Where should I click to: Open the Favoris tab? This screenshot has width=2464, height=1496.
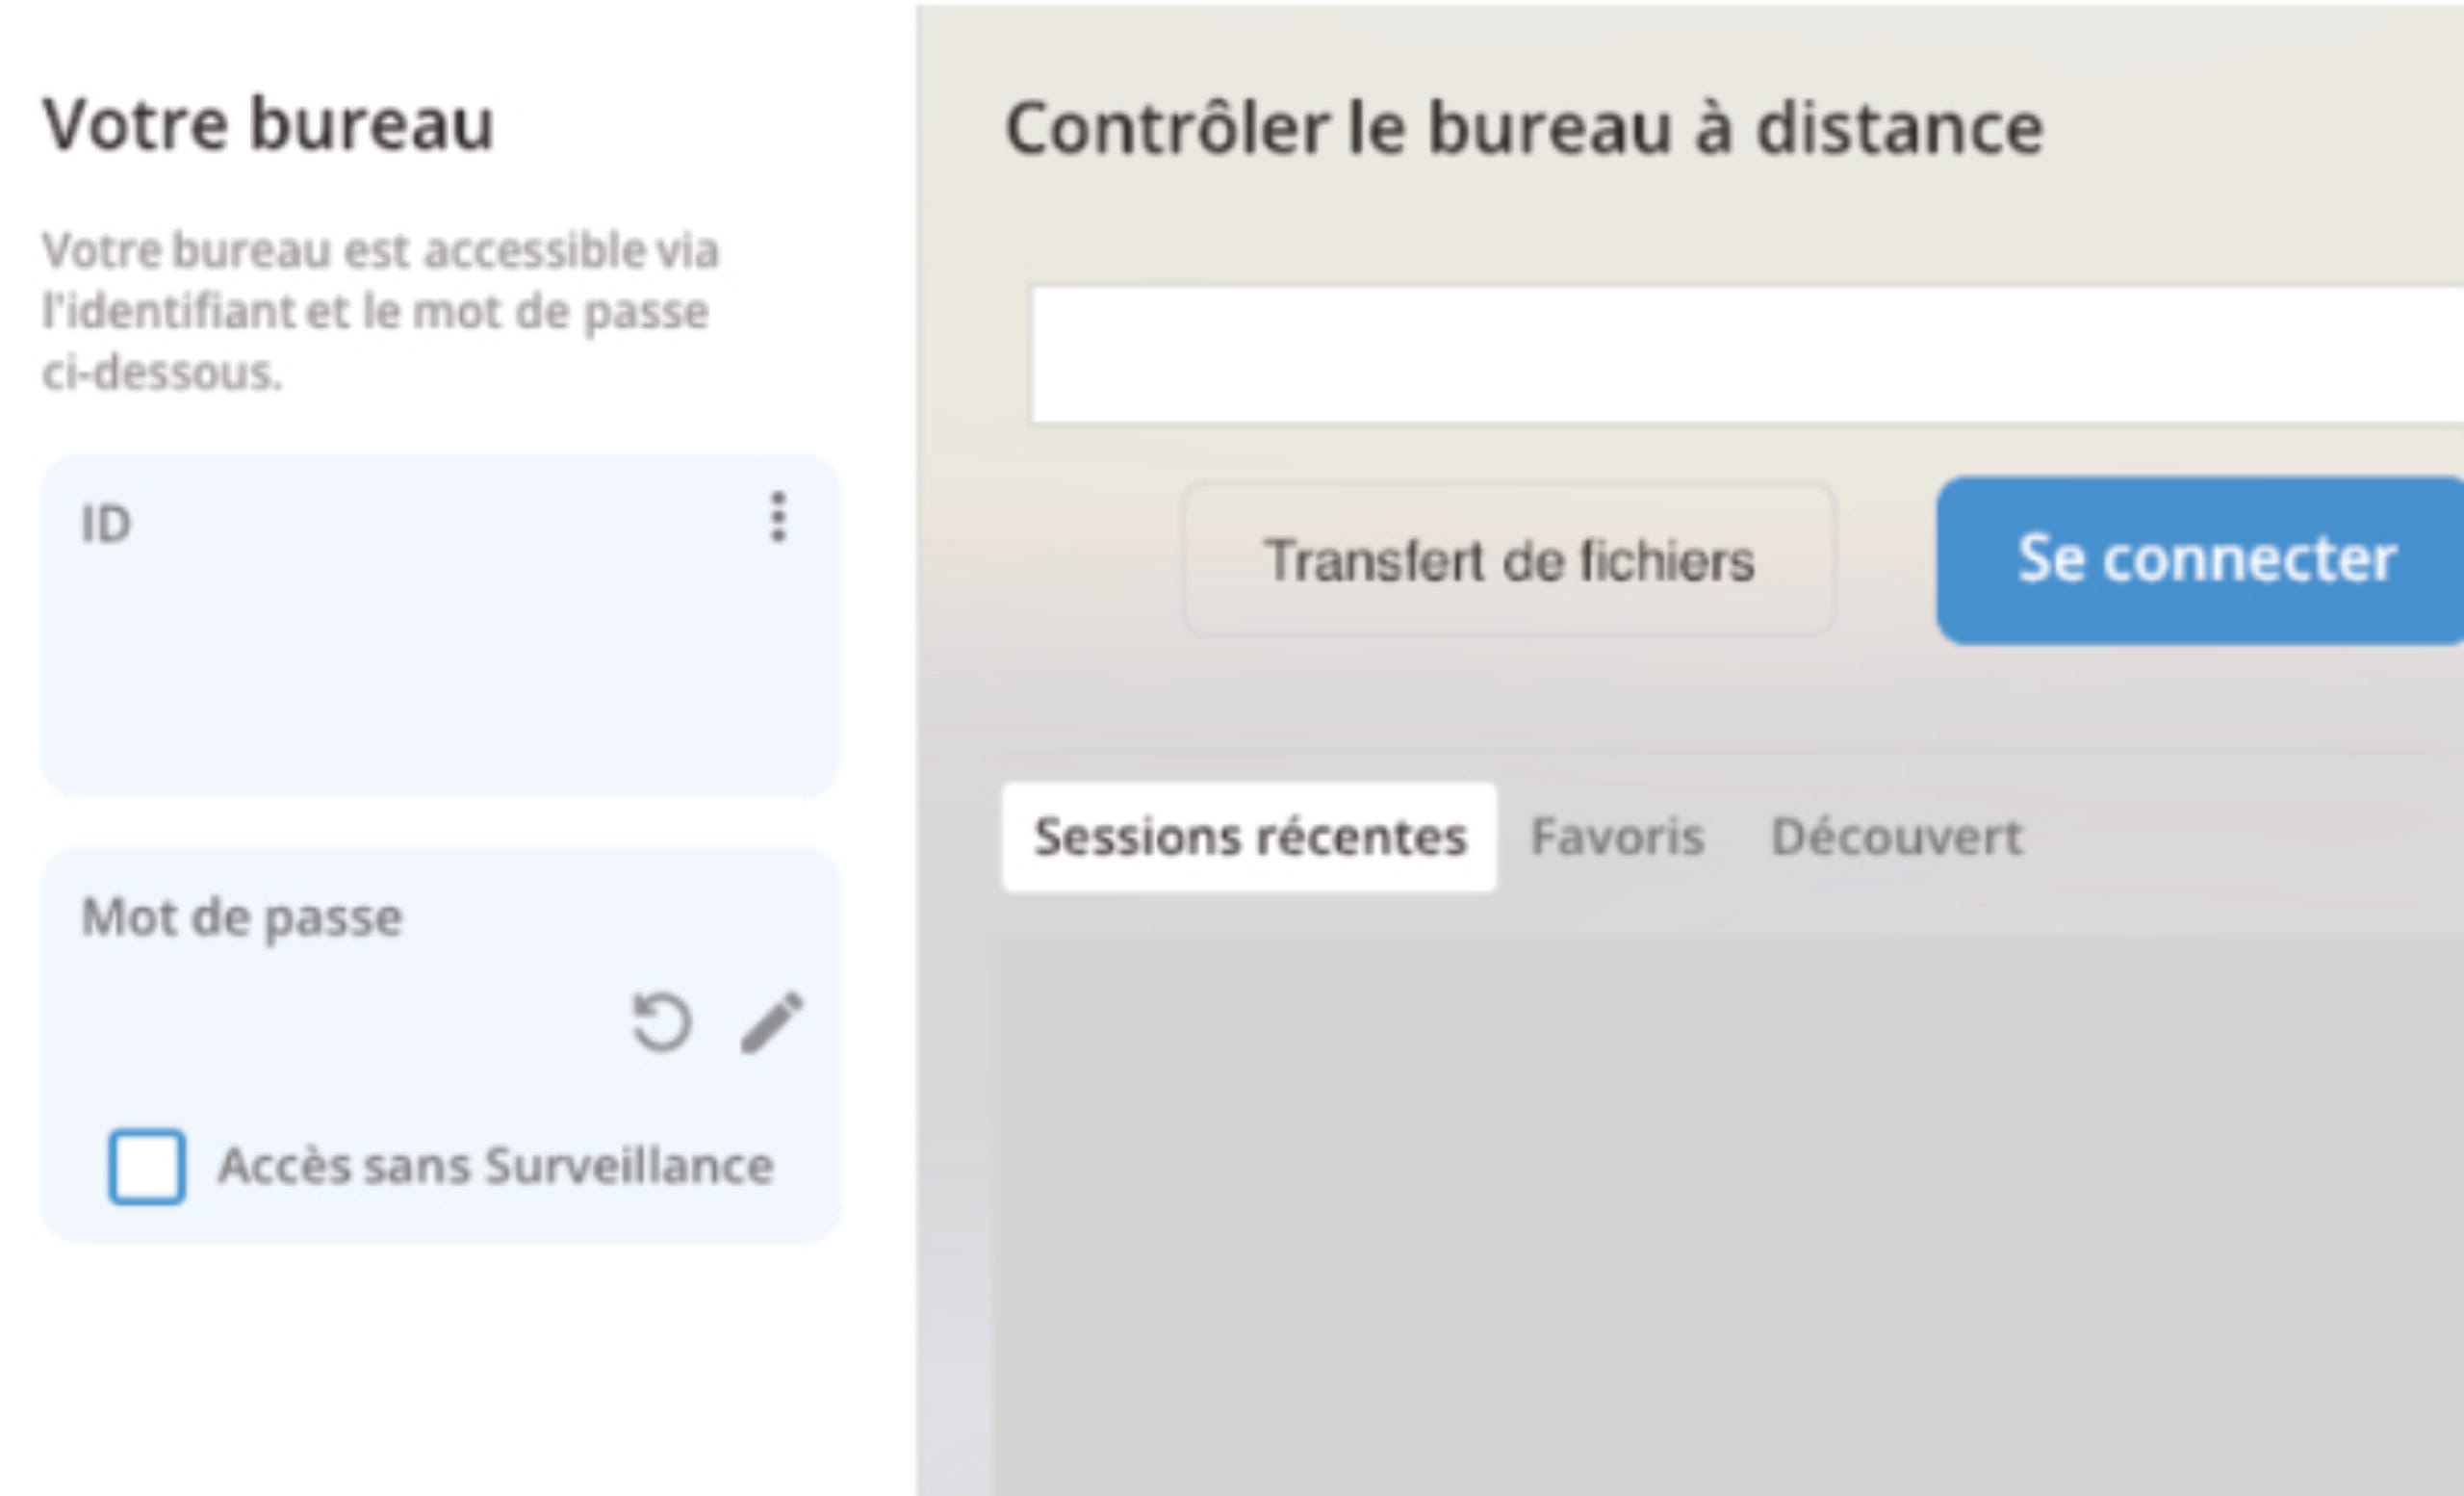click(1617, 837)
